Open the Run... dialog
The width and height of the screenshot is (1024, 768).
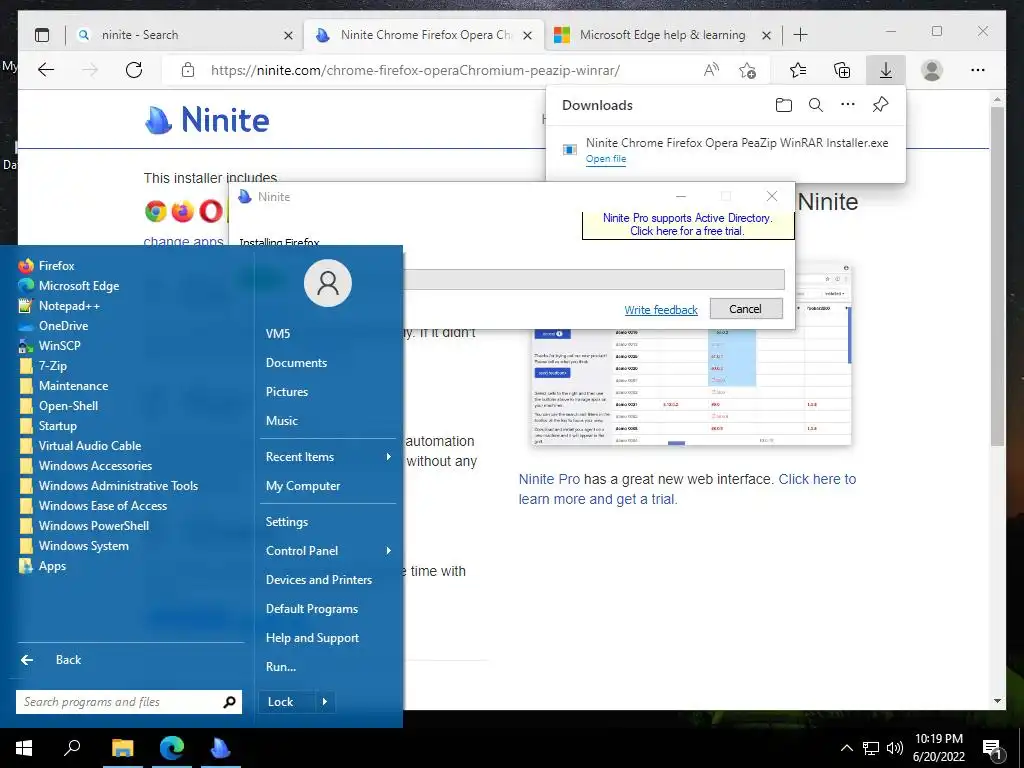tap(281, 667)
